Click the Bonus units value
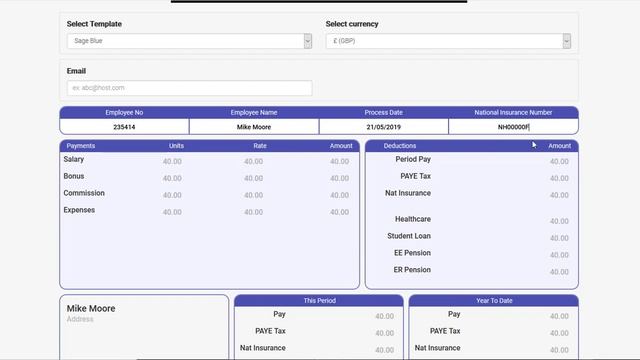The width and height of the screenshot is (640, 360). click(172, 178)
